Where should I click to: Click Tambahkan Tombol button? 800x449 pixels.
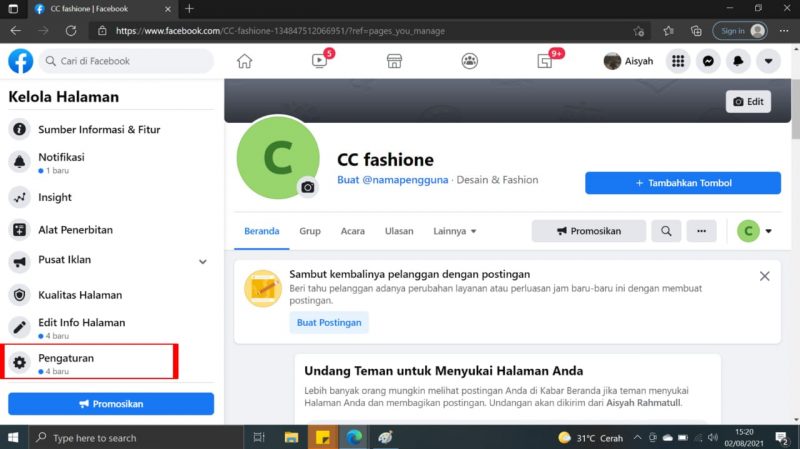click(683, 183)
